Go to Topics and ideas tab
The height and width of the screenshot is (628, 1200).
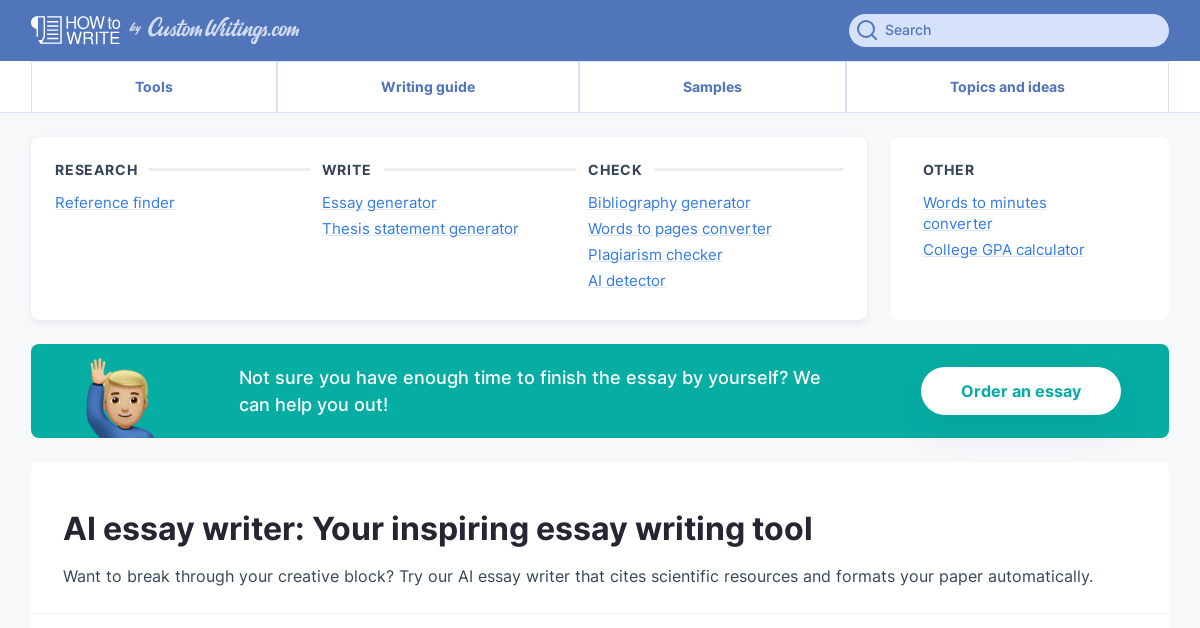[1007, 87]
